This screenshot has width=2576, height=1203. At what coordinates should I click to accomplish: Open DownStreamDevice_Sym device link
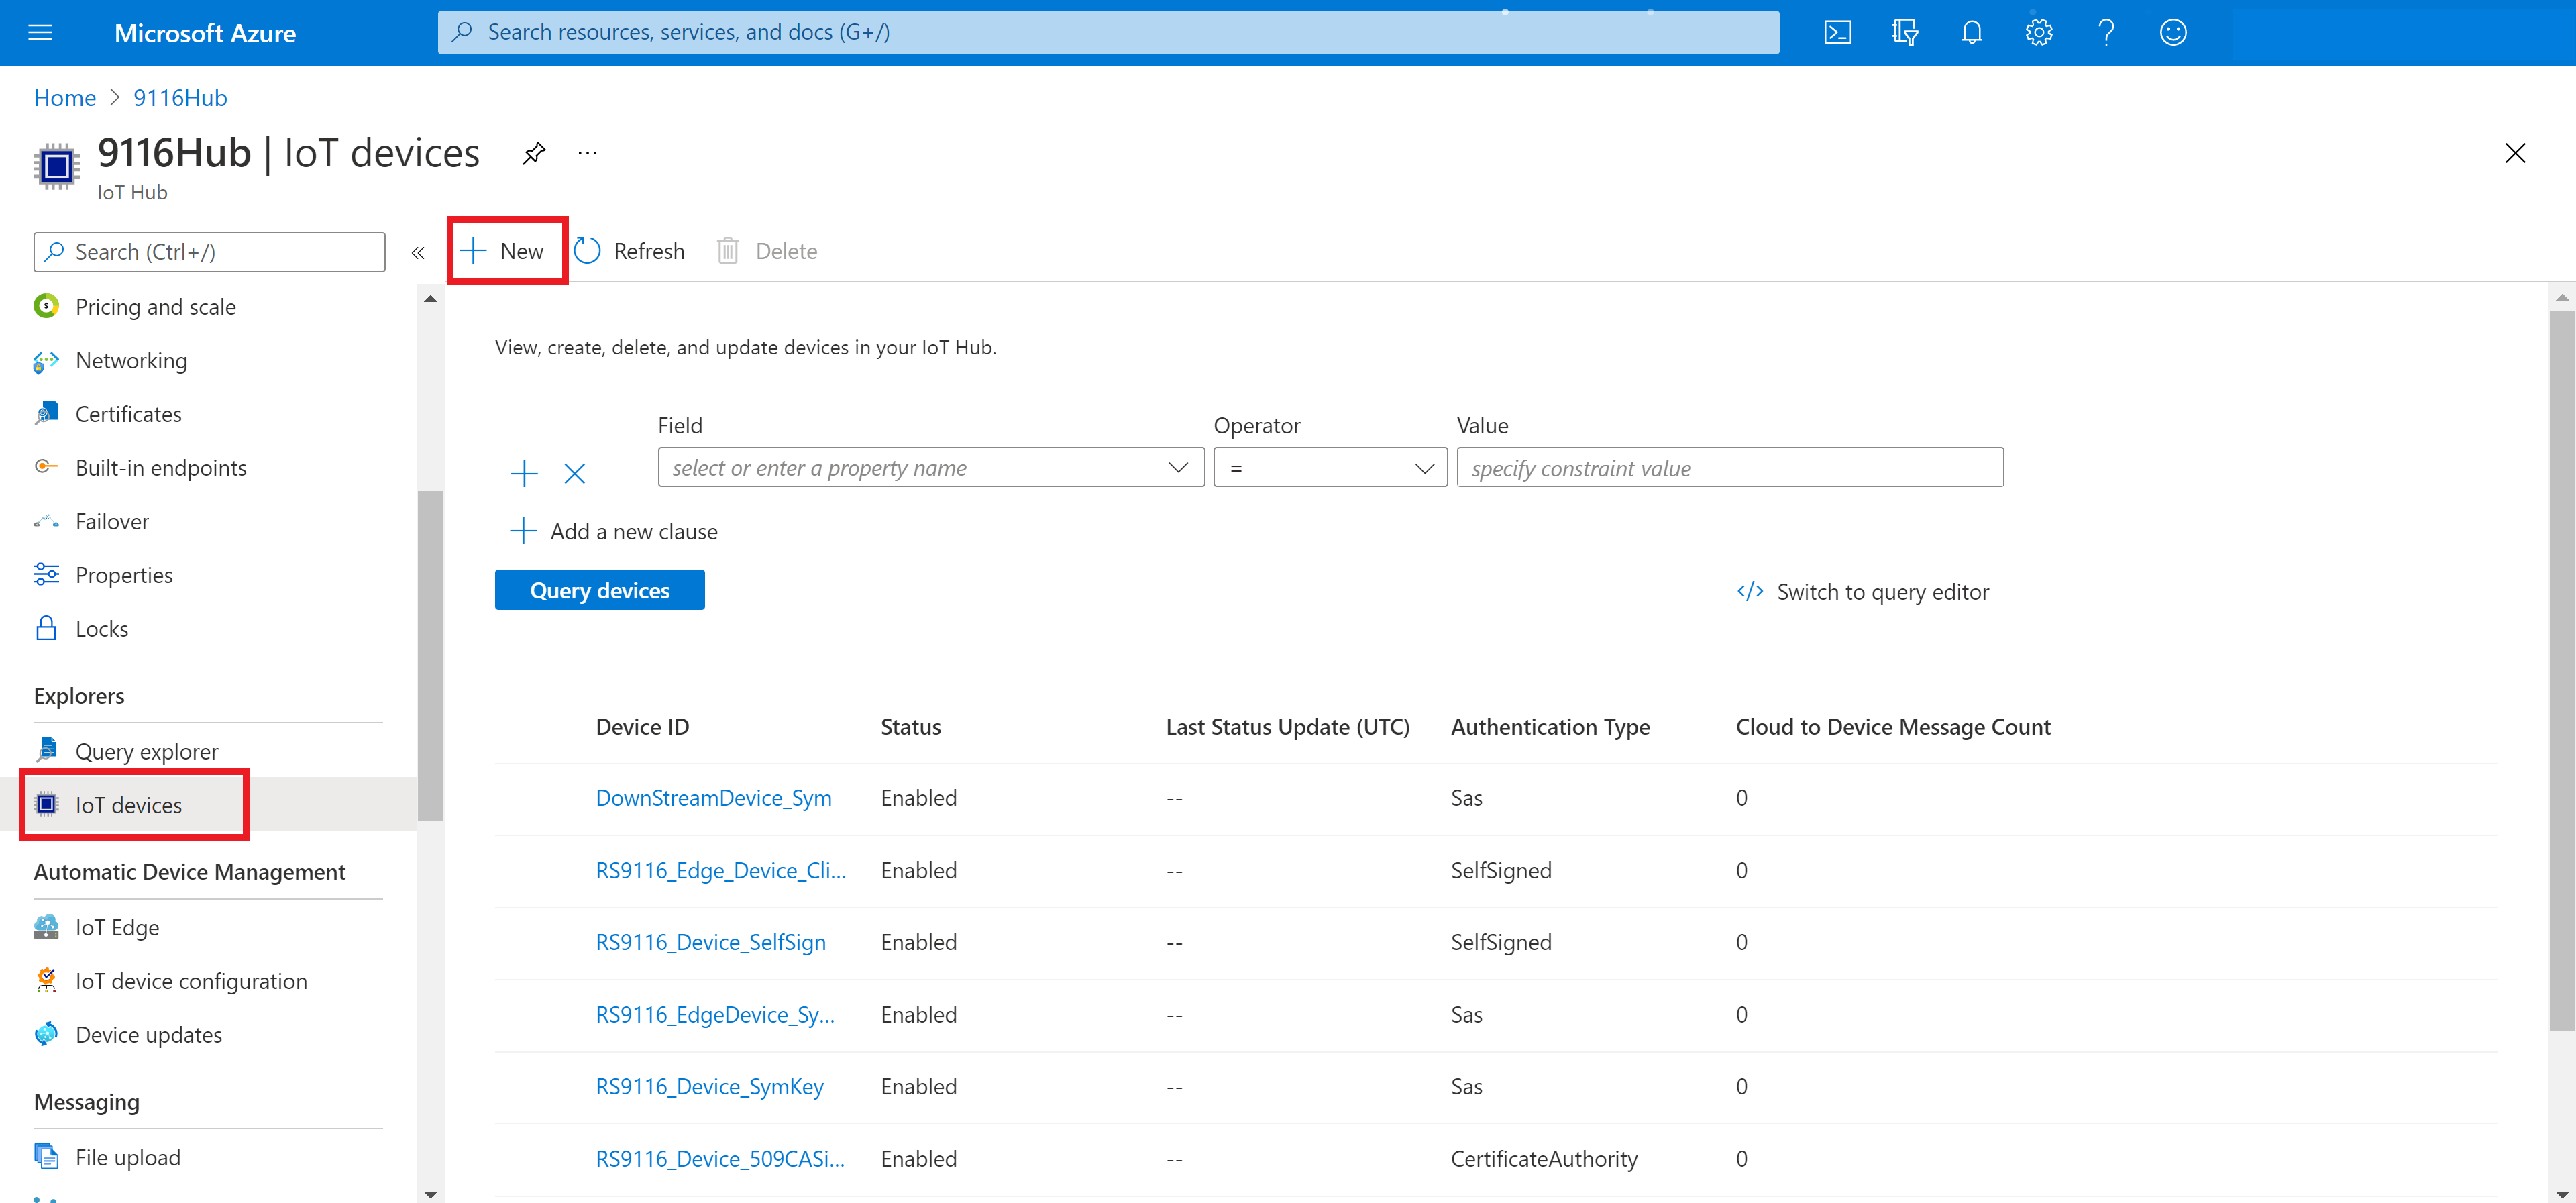pyautogui.click(x=714, y=797)
